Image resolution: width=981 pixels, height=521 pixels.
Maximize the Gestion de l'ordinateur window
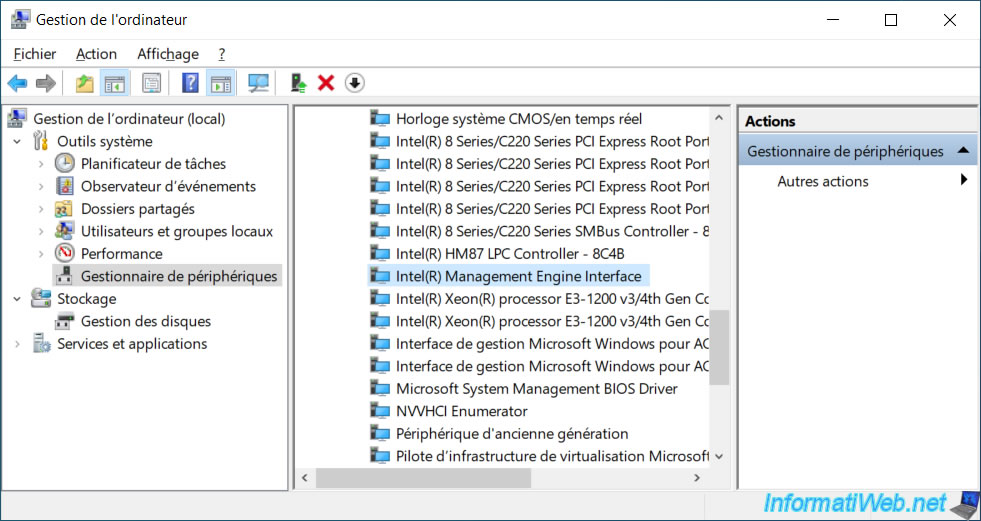[x=891, y=20]
